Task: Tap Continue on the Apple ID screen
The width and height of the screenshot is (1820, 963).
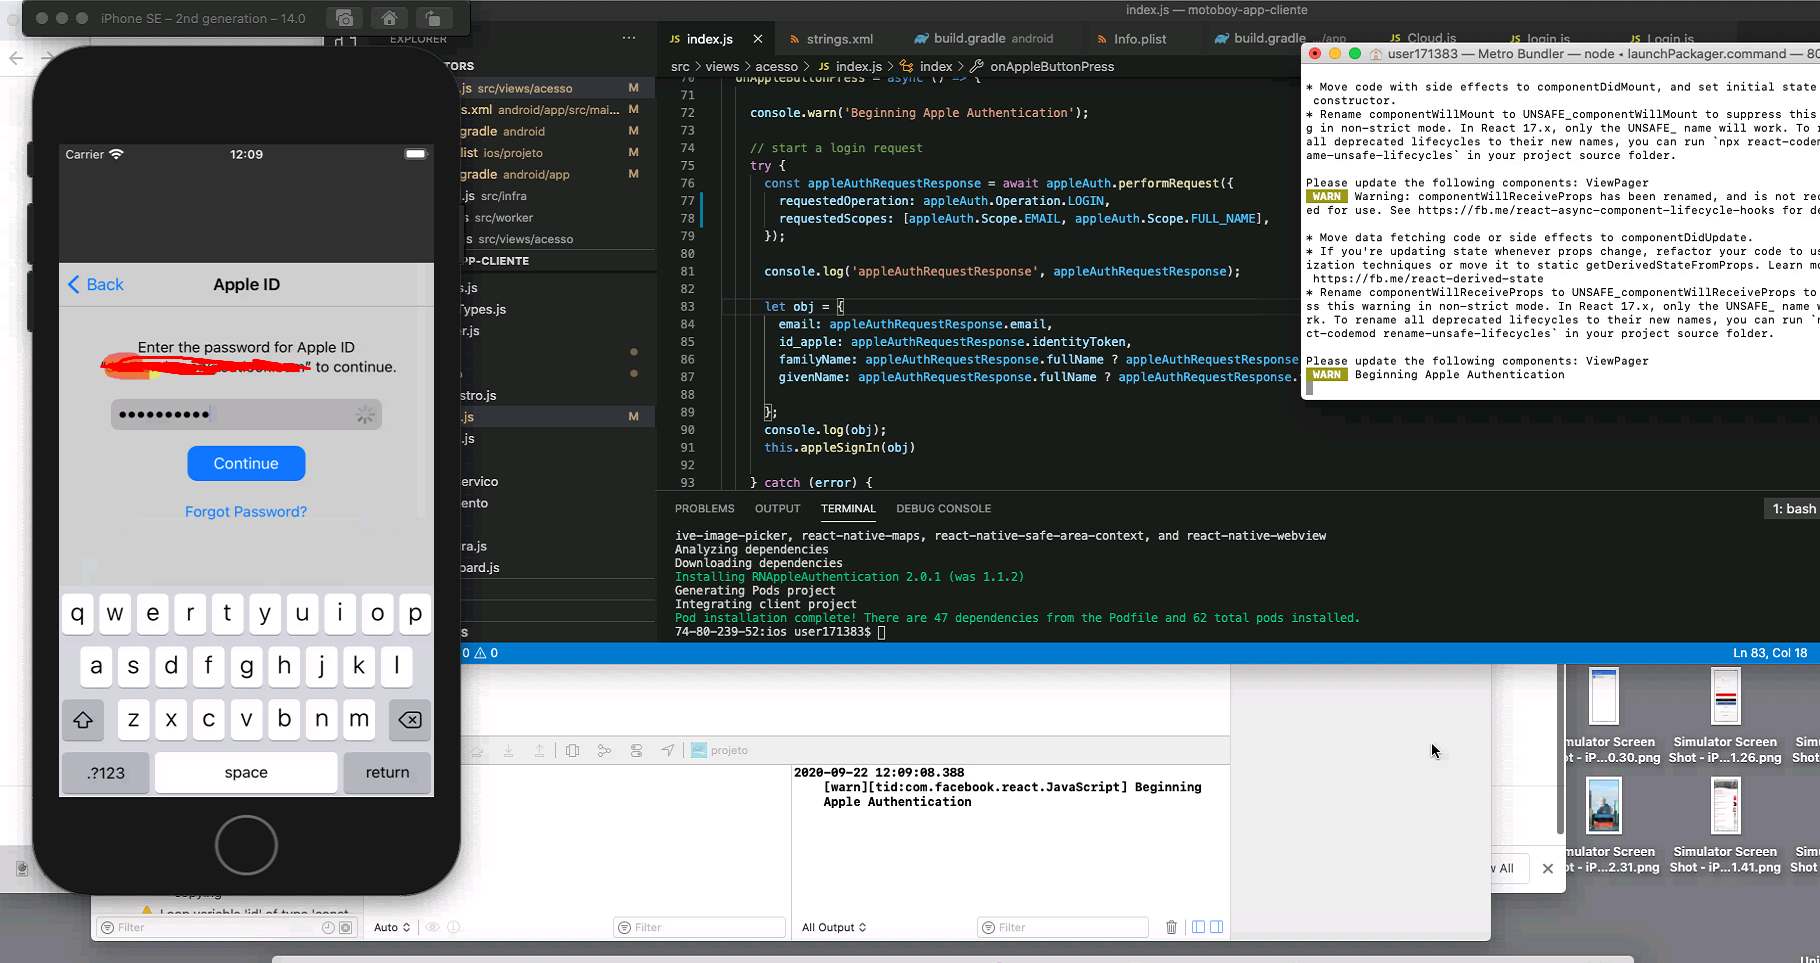Action: click(246, 463)
